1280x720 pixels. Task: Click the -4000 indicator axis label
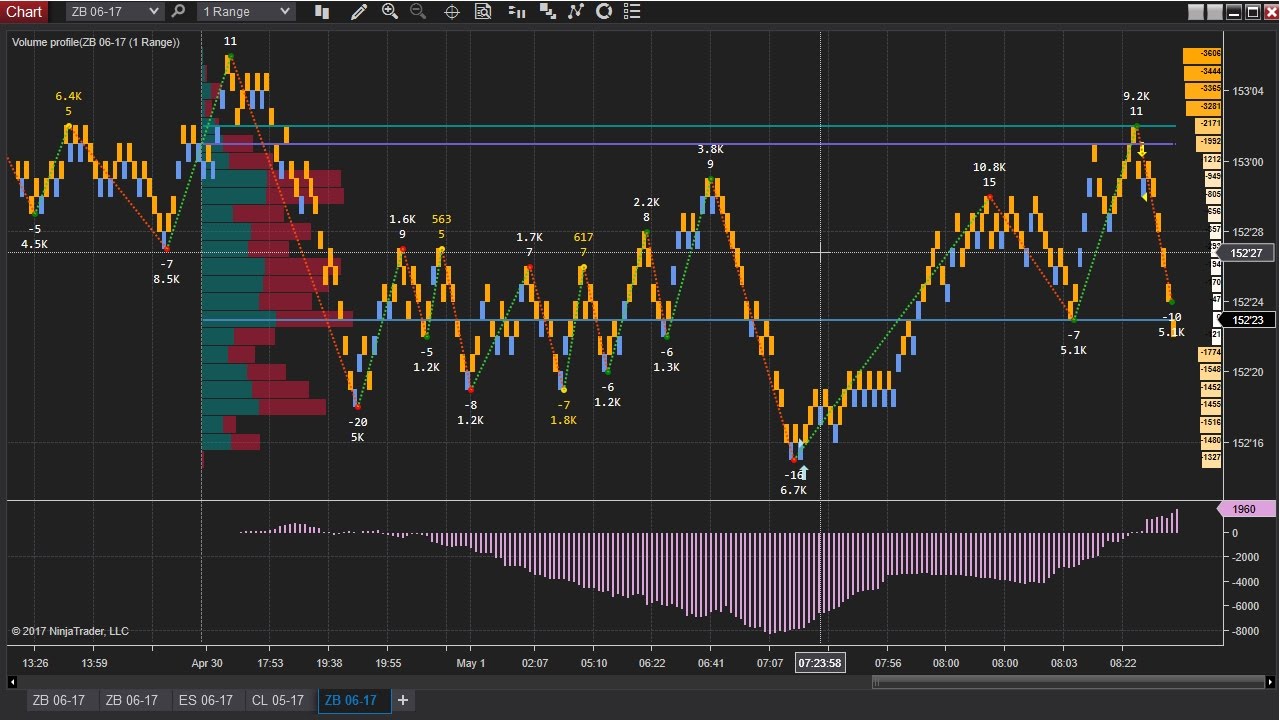tap(1245, 582)
